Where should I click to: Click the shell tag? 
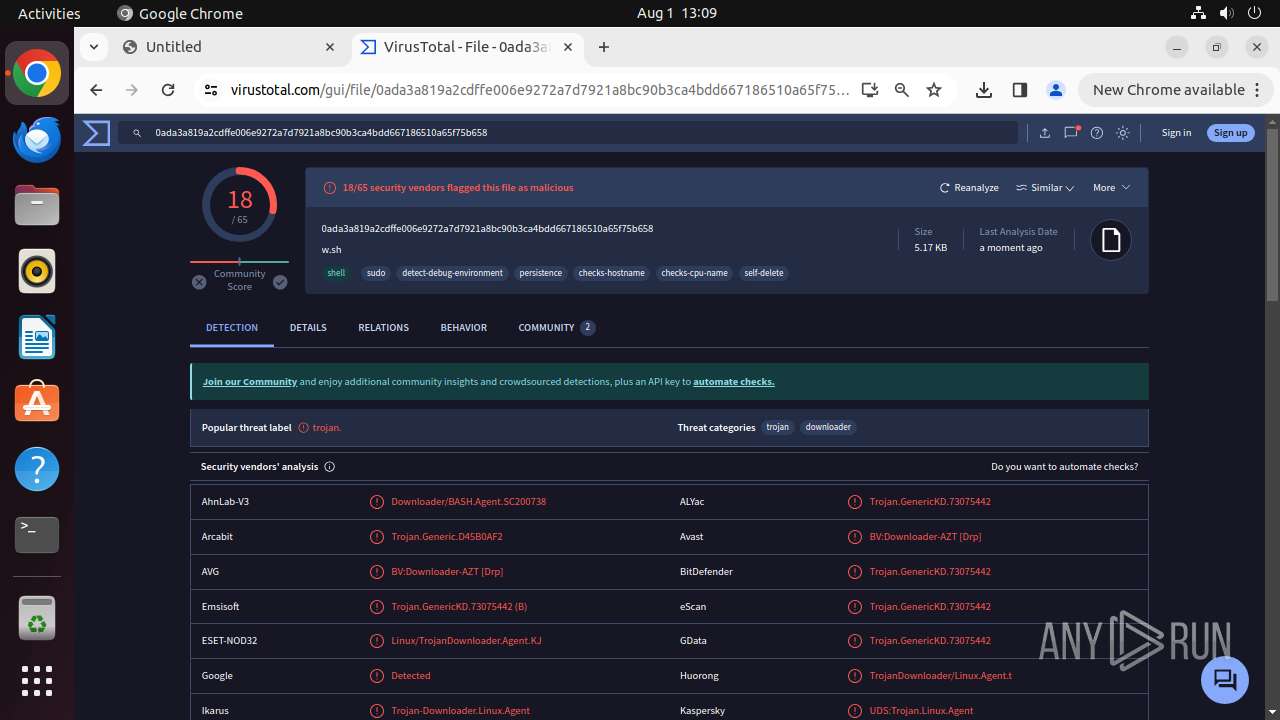(337, 273)
